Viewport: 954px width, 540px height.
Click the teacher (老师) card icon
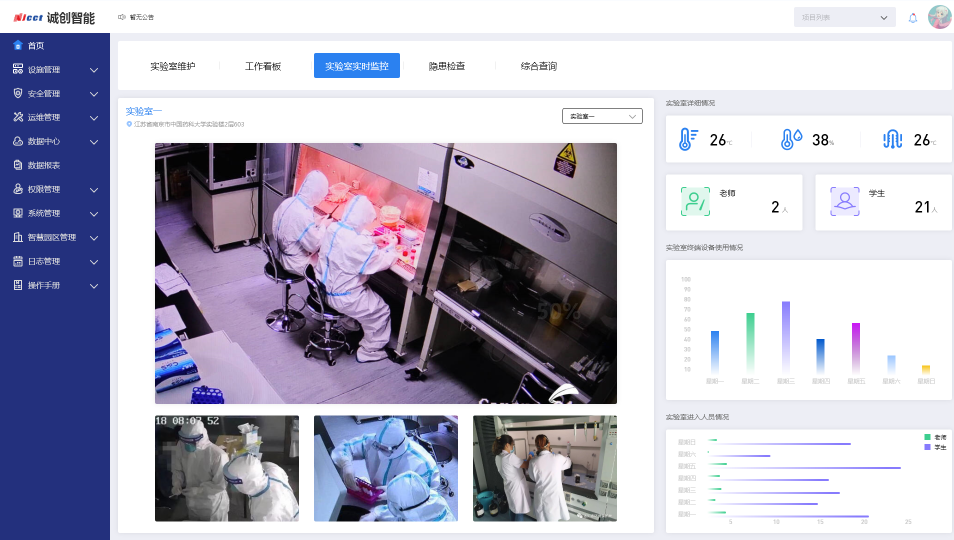click(695, 202)
